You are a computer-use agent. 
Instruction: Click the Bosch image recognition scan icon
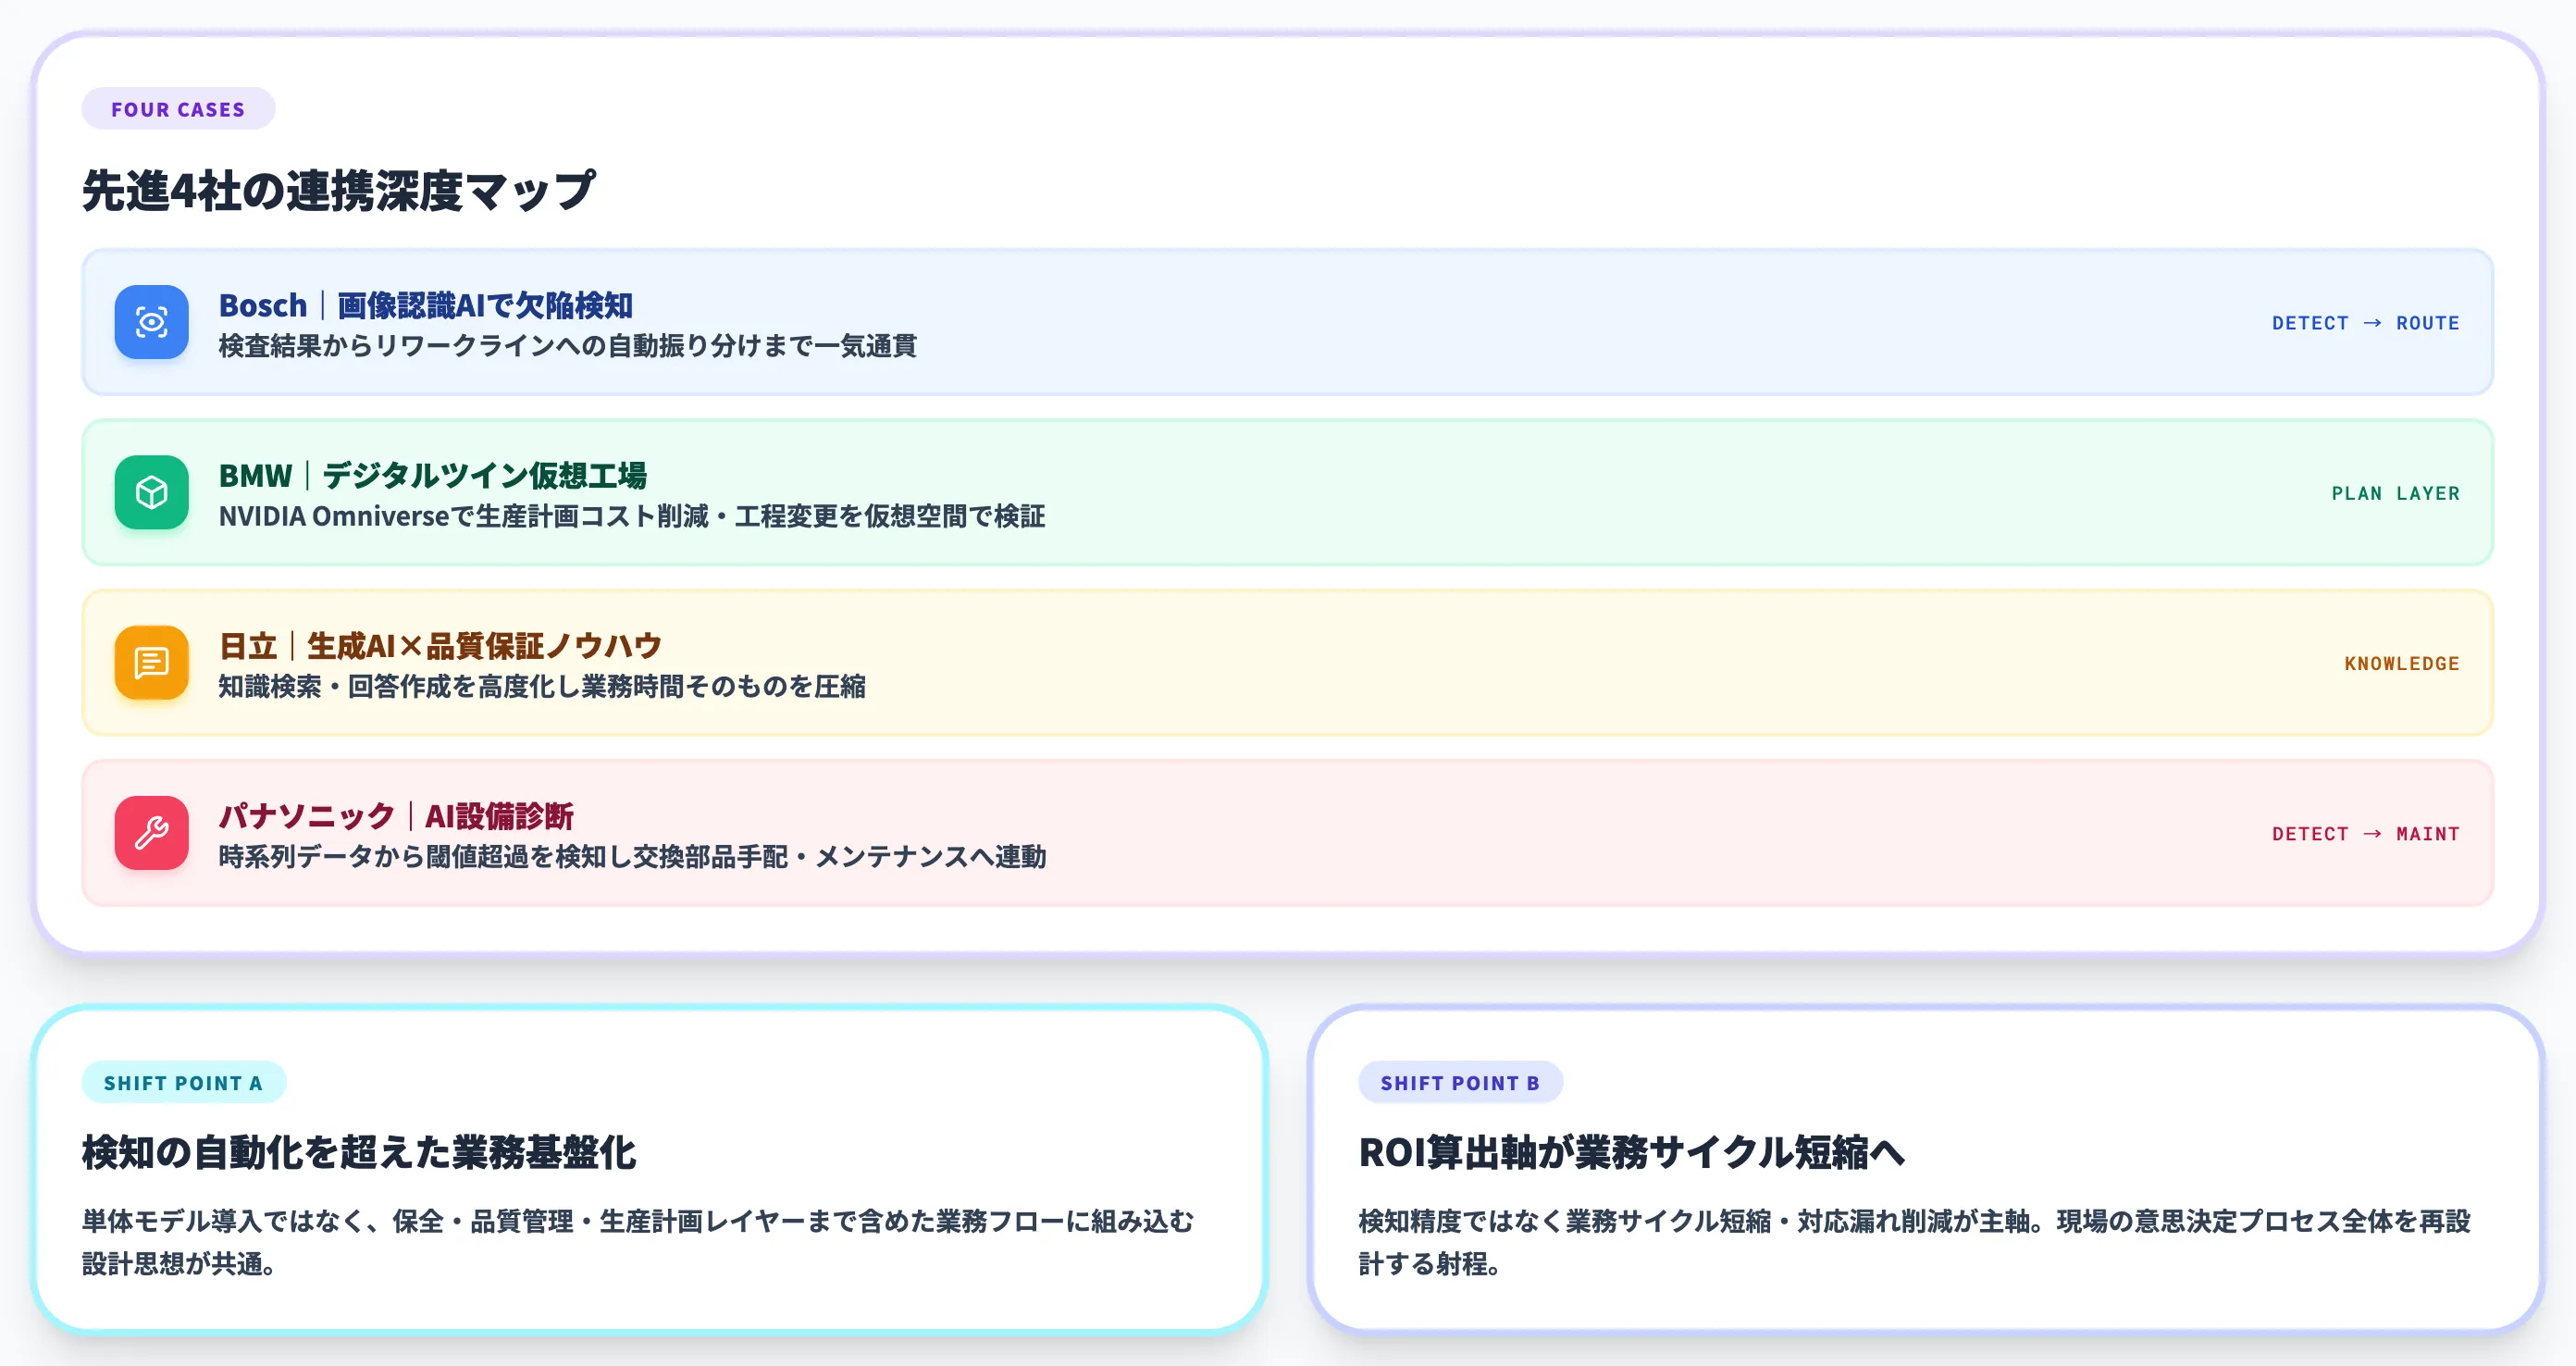click(x=151, y=322)
